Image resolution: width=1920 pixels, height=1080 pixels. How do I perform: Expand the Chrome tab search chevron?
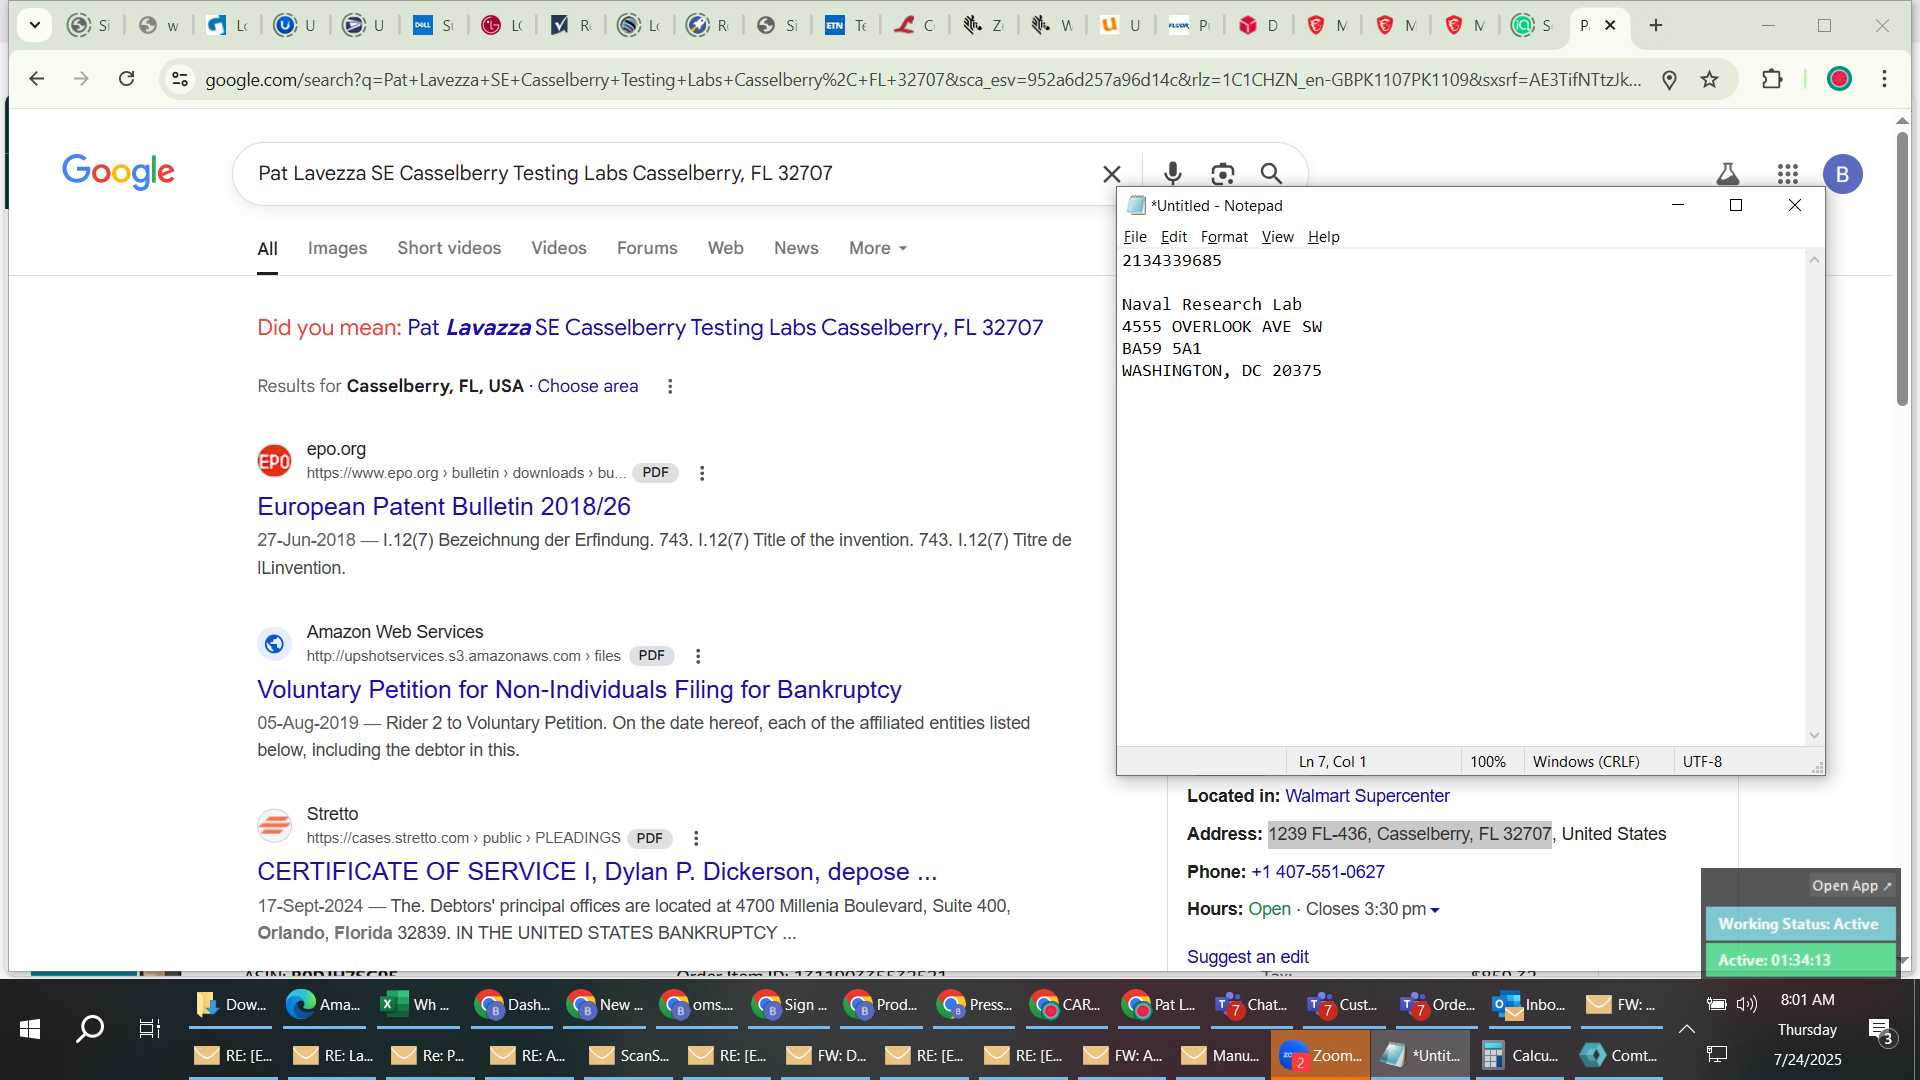point(35,25)
